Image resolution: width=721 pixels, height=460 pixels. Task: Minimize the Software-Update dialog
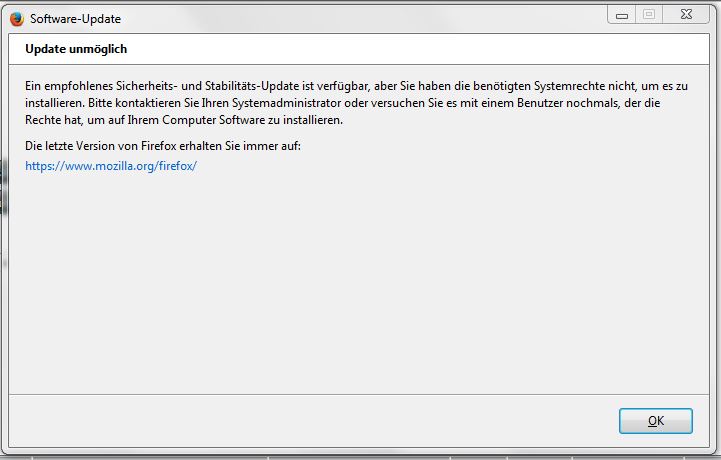[x=621, y=15]
